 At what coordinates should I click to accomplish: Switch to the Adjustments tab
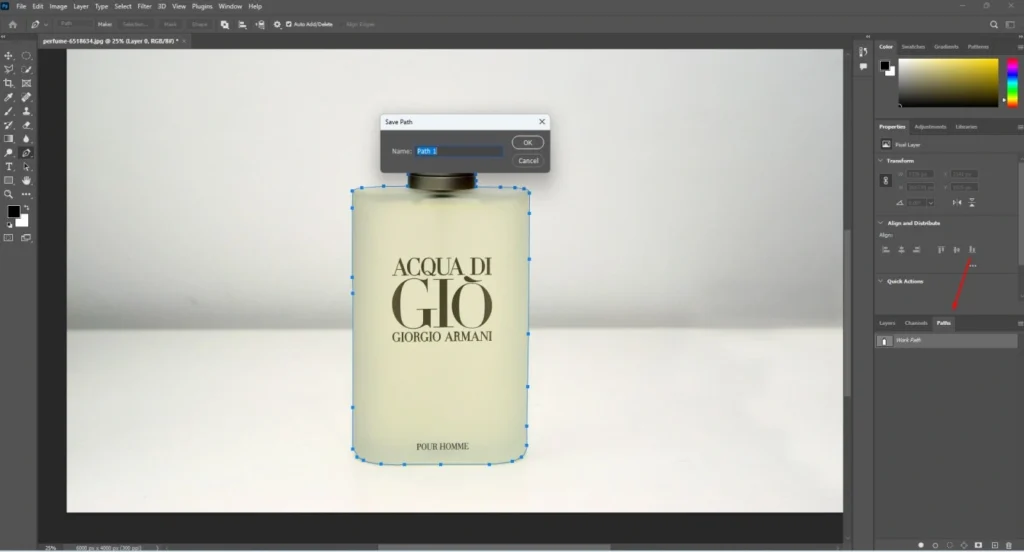click(930, 127)
